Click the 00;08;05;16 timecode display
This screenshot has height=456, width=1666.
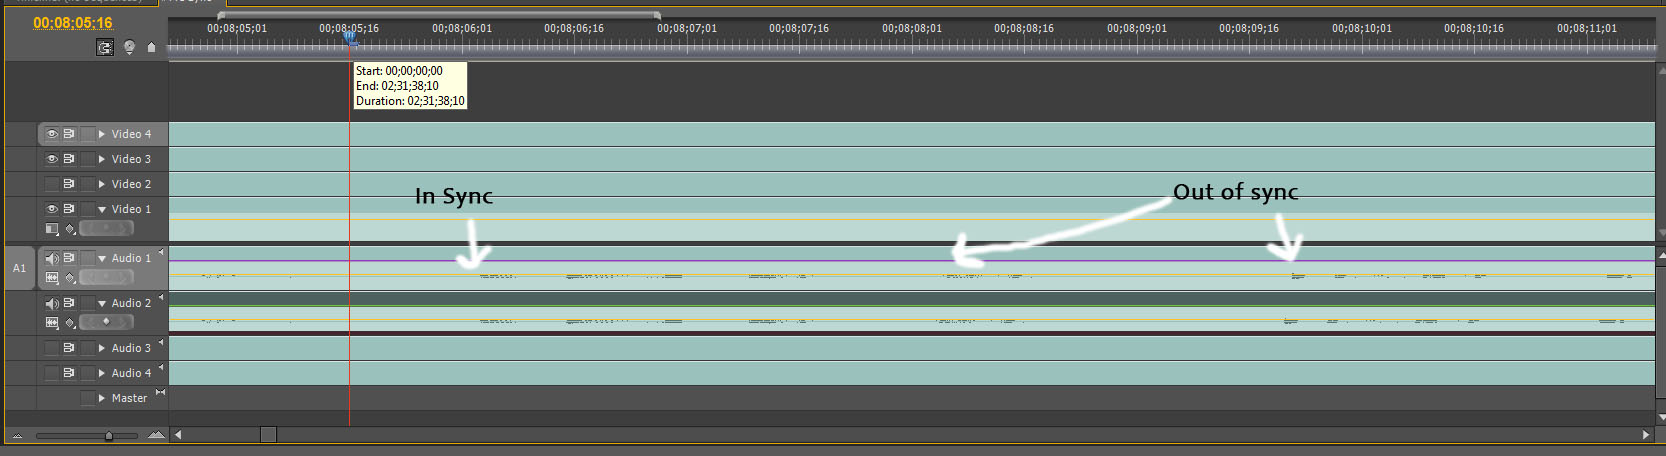pyautogui.click(x=73, y=23)
